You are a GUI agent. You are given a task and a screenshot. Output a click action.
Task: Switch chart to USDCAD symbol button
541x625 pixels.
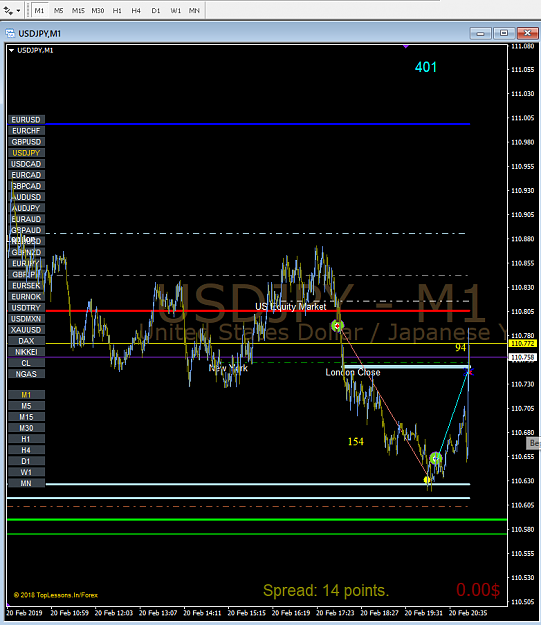[26, 164]
